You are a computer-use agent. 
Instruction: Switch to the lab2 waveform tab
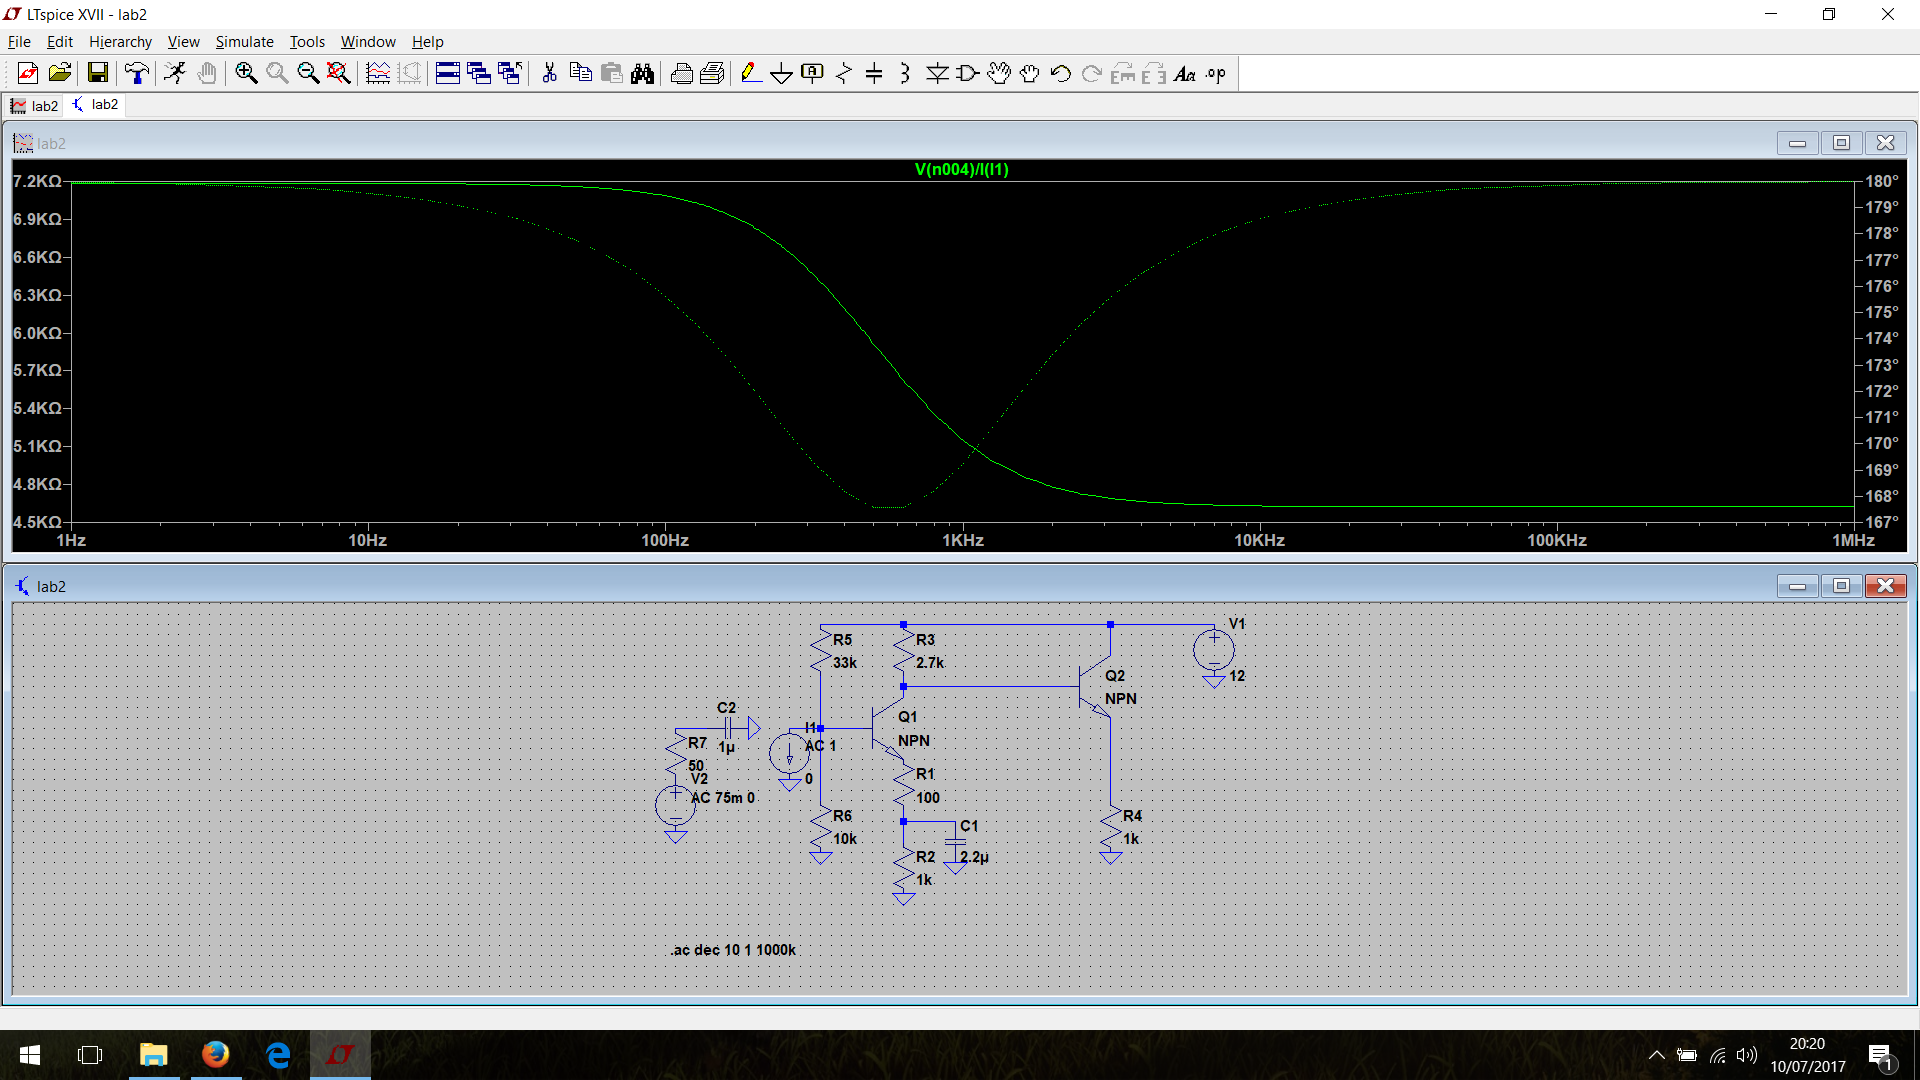click(35, 105)
